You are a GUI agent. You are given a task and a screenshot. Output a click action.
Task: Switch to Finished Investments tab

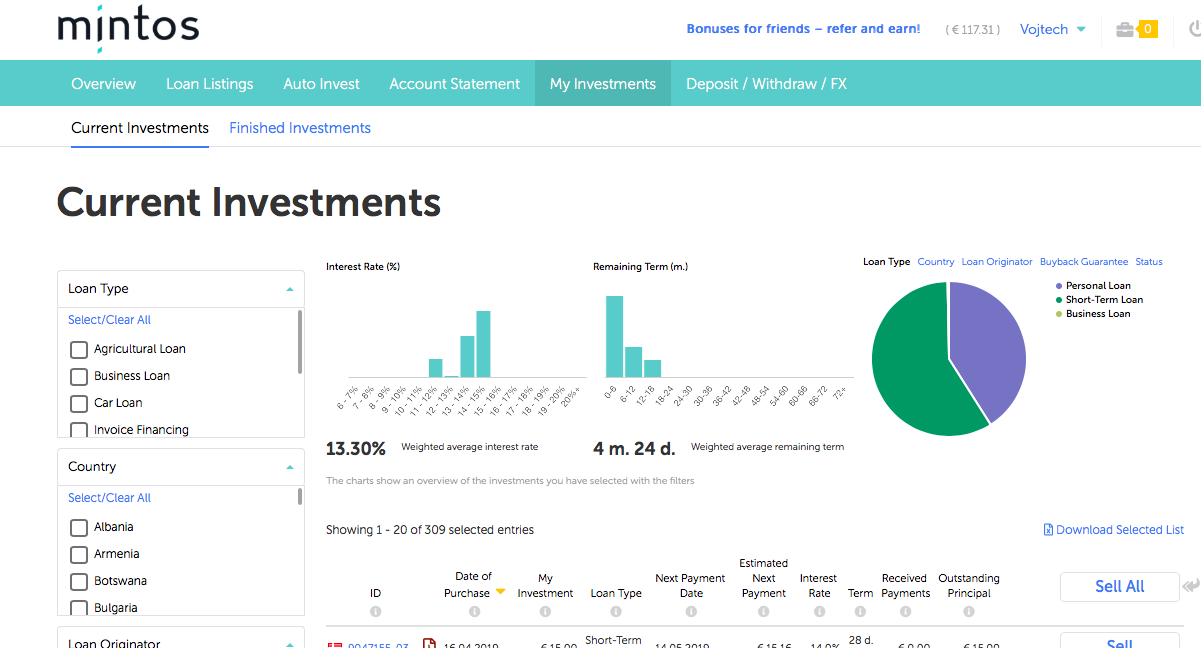(x=300, y=128)
